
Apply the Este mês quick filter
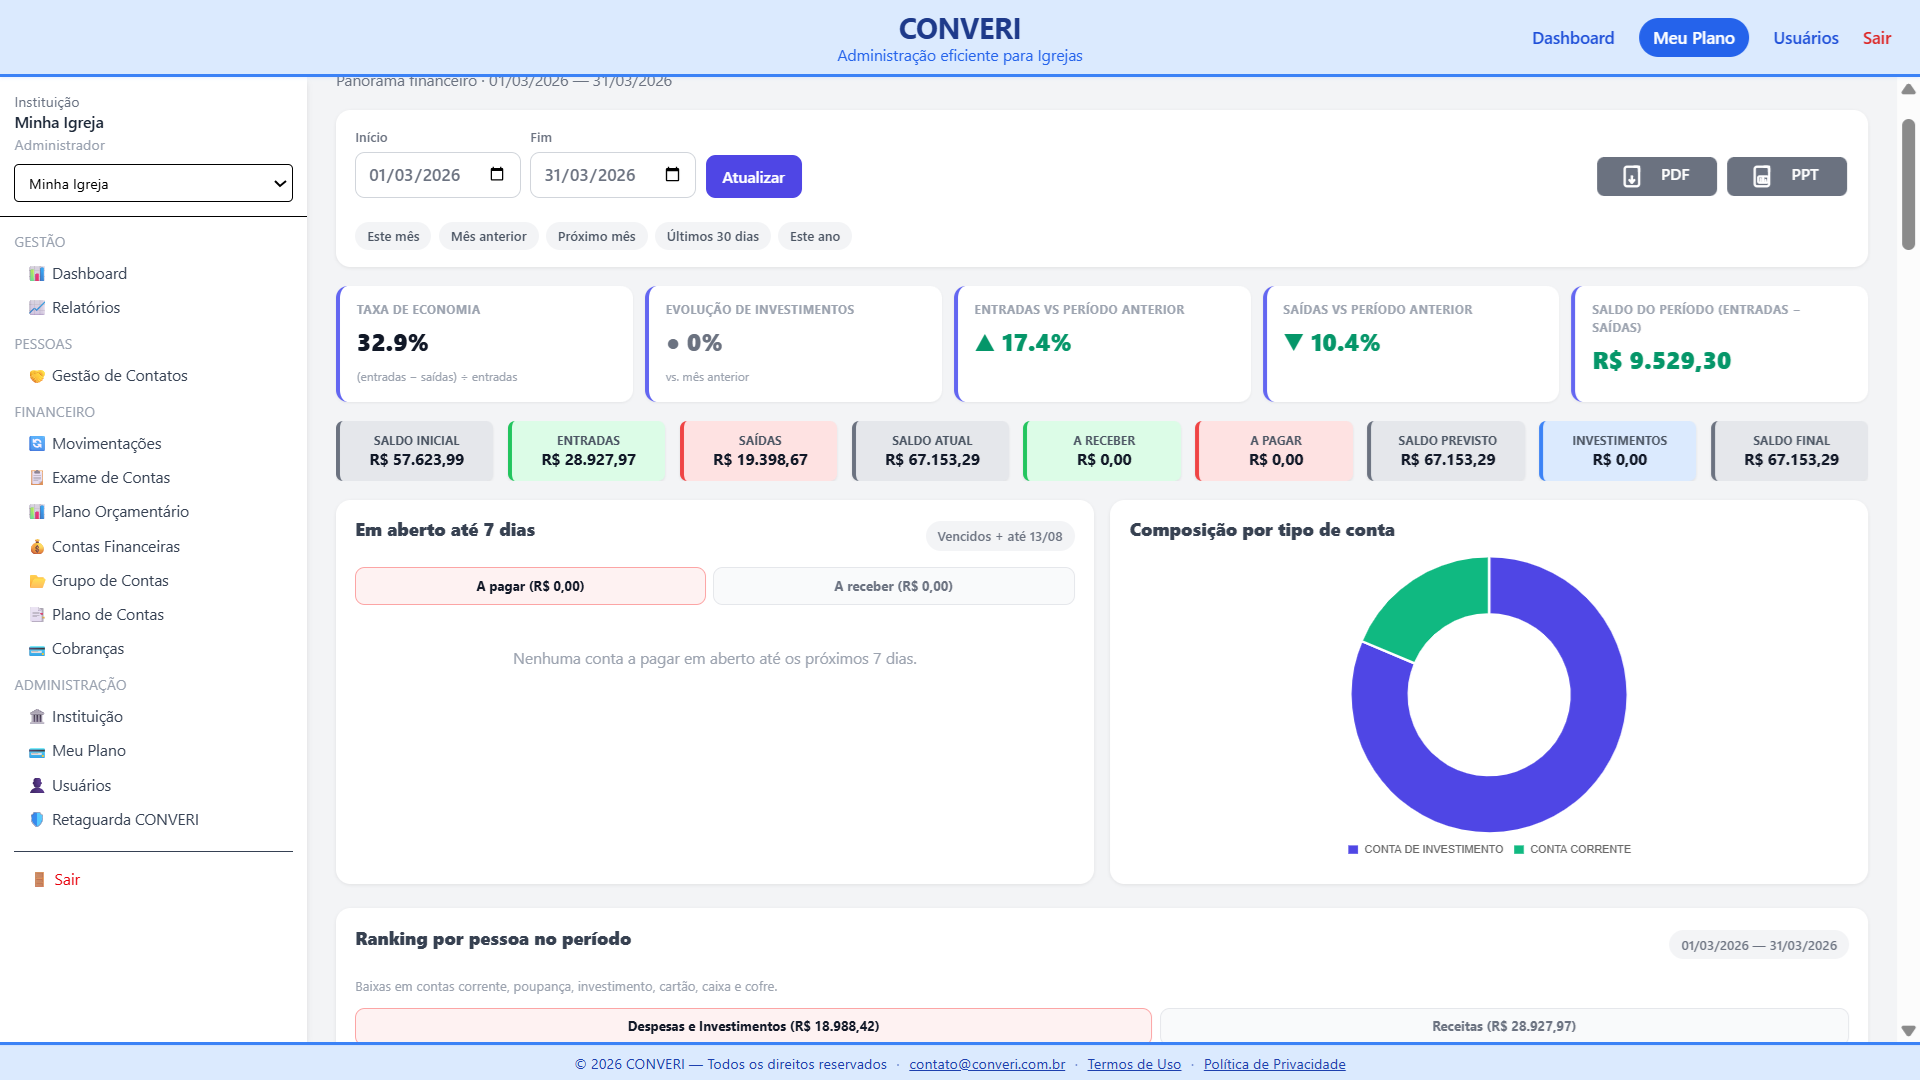(x=393, y=237)
